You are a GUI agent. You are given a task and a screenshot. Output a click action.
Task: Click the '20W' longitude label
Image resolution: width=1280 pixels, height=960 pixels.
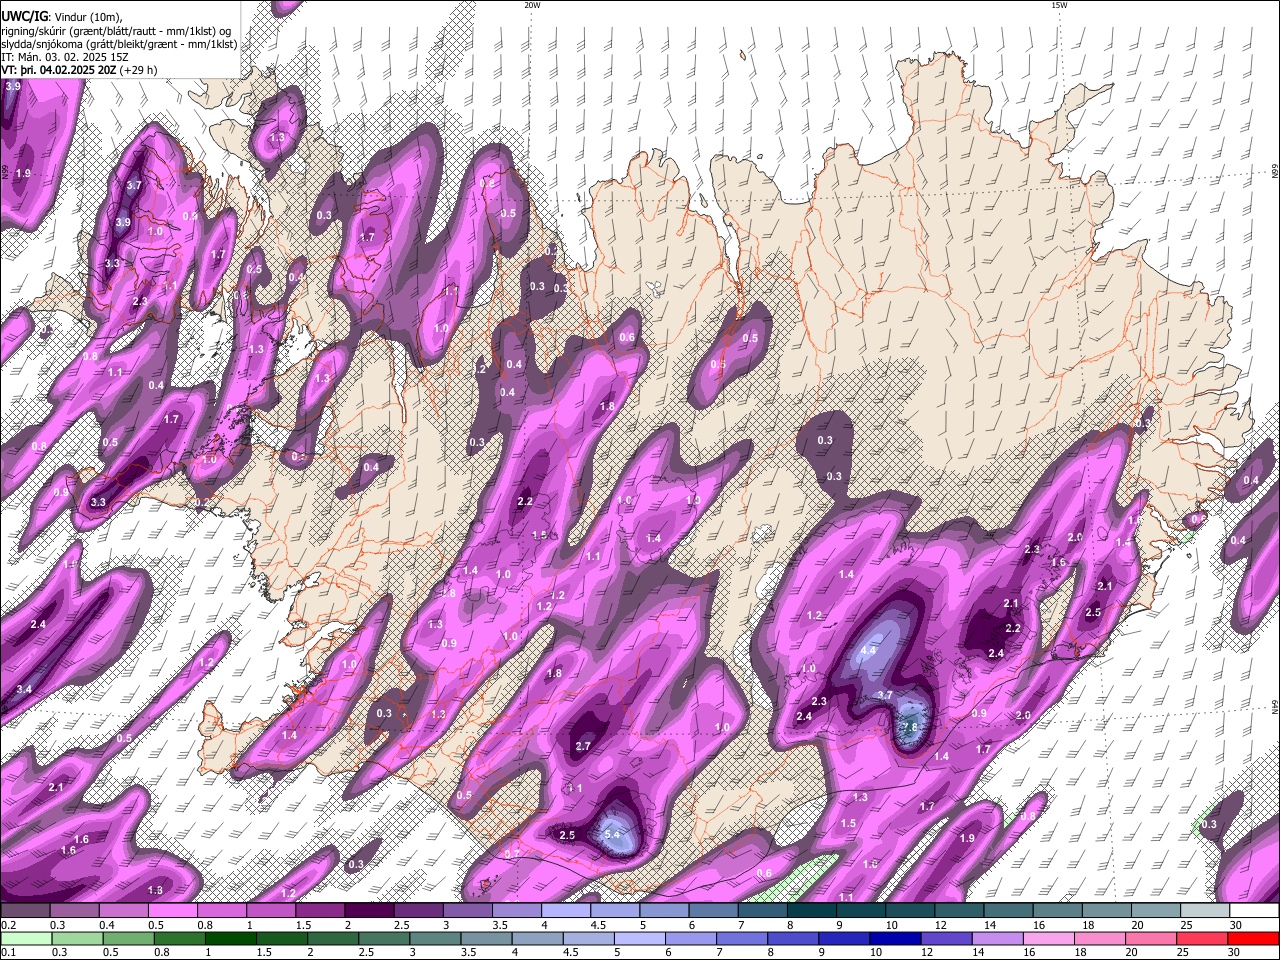point(532,5)
